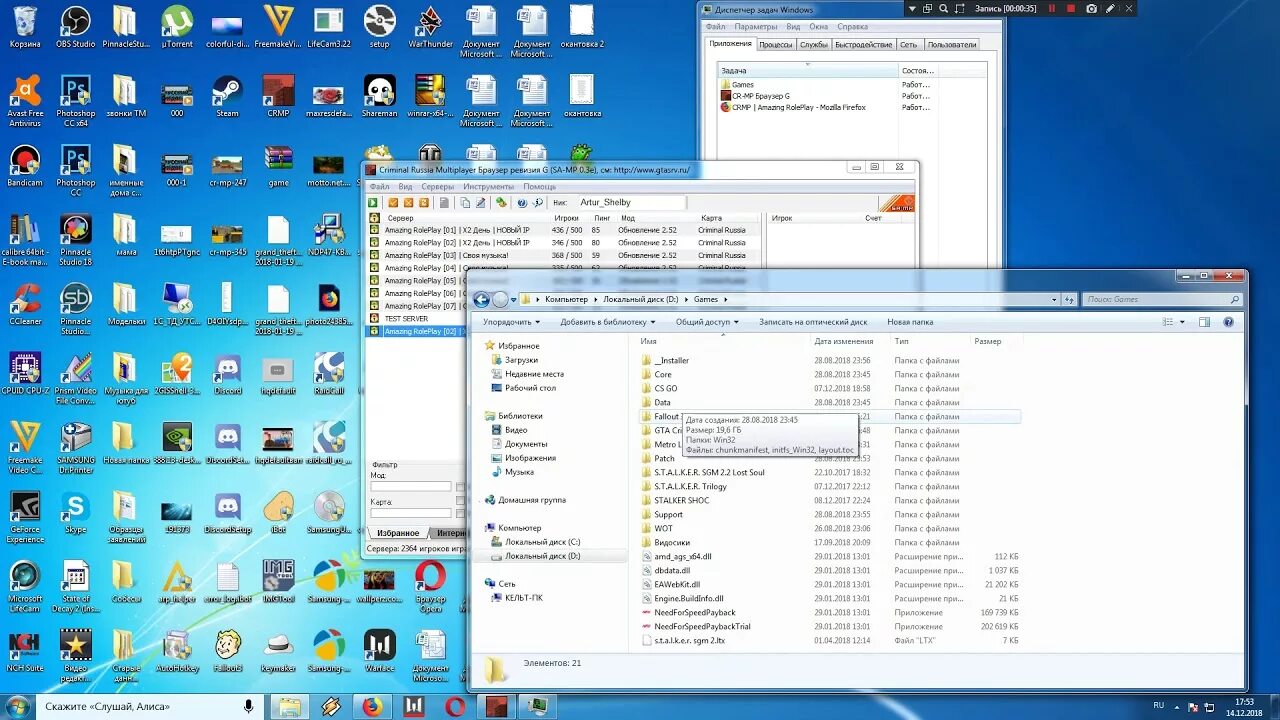Select the Избранное tab in CRMP browser
The width and height of the screenshot is (1280, 720).
[398, 533]
